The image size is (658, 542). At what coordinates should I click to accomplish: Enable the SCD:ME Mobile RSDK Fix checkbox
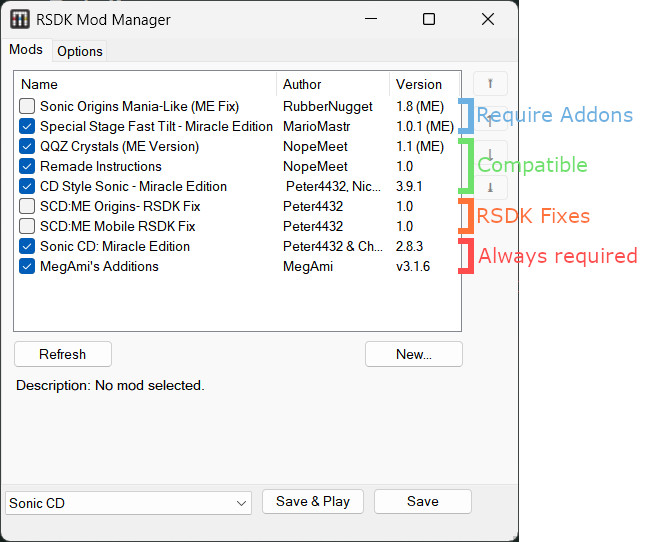[x=27, y=226]
